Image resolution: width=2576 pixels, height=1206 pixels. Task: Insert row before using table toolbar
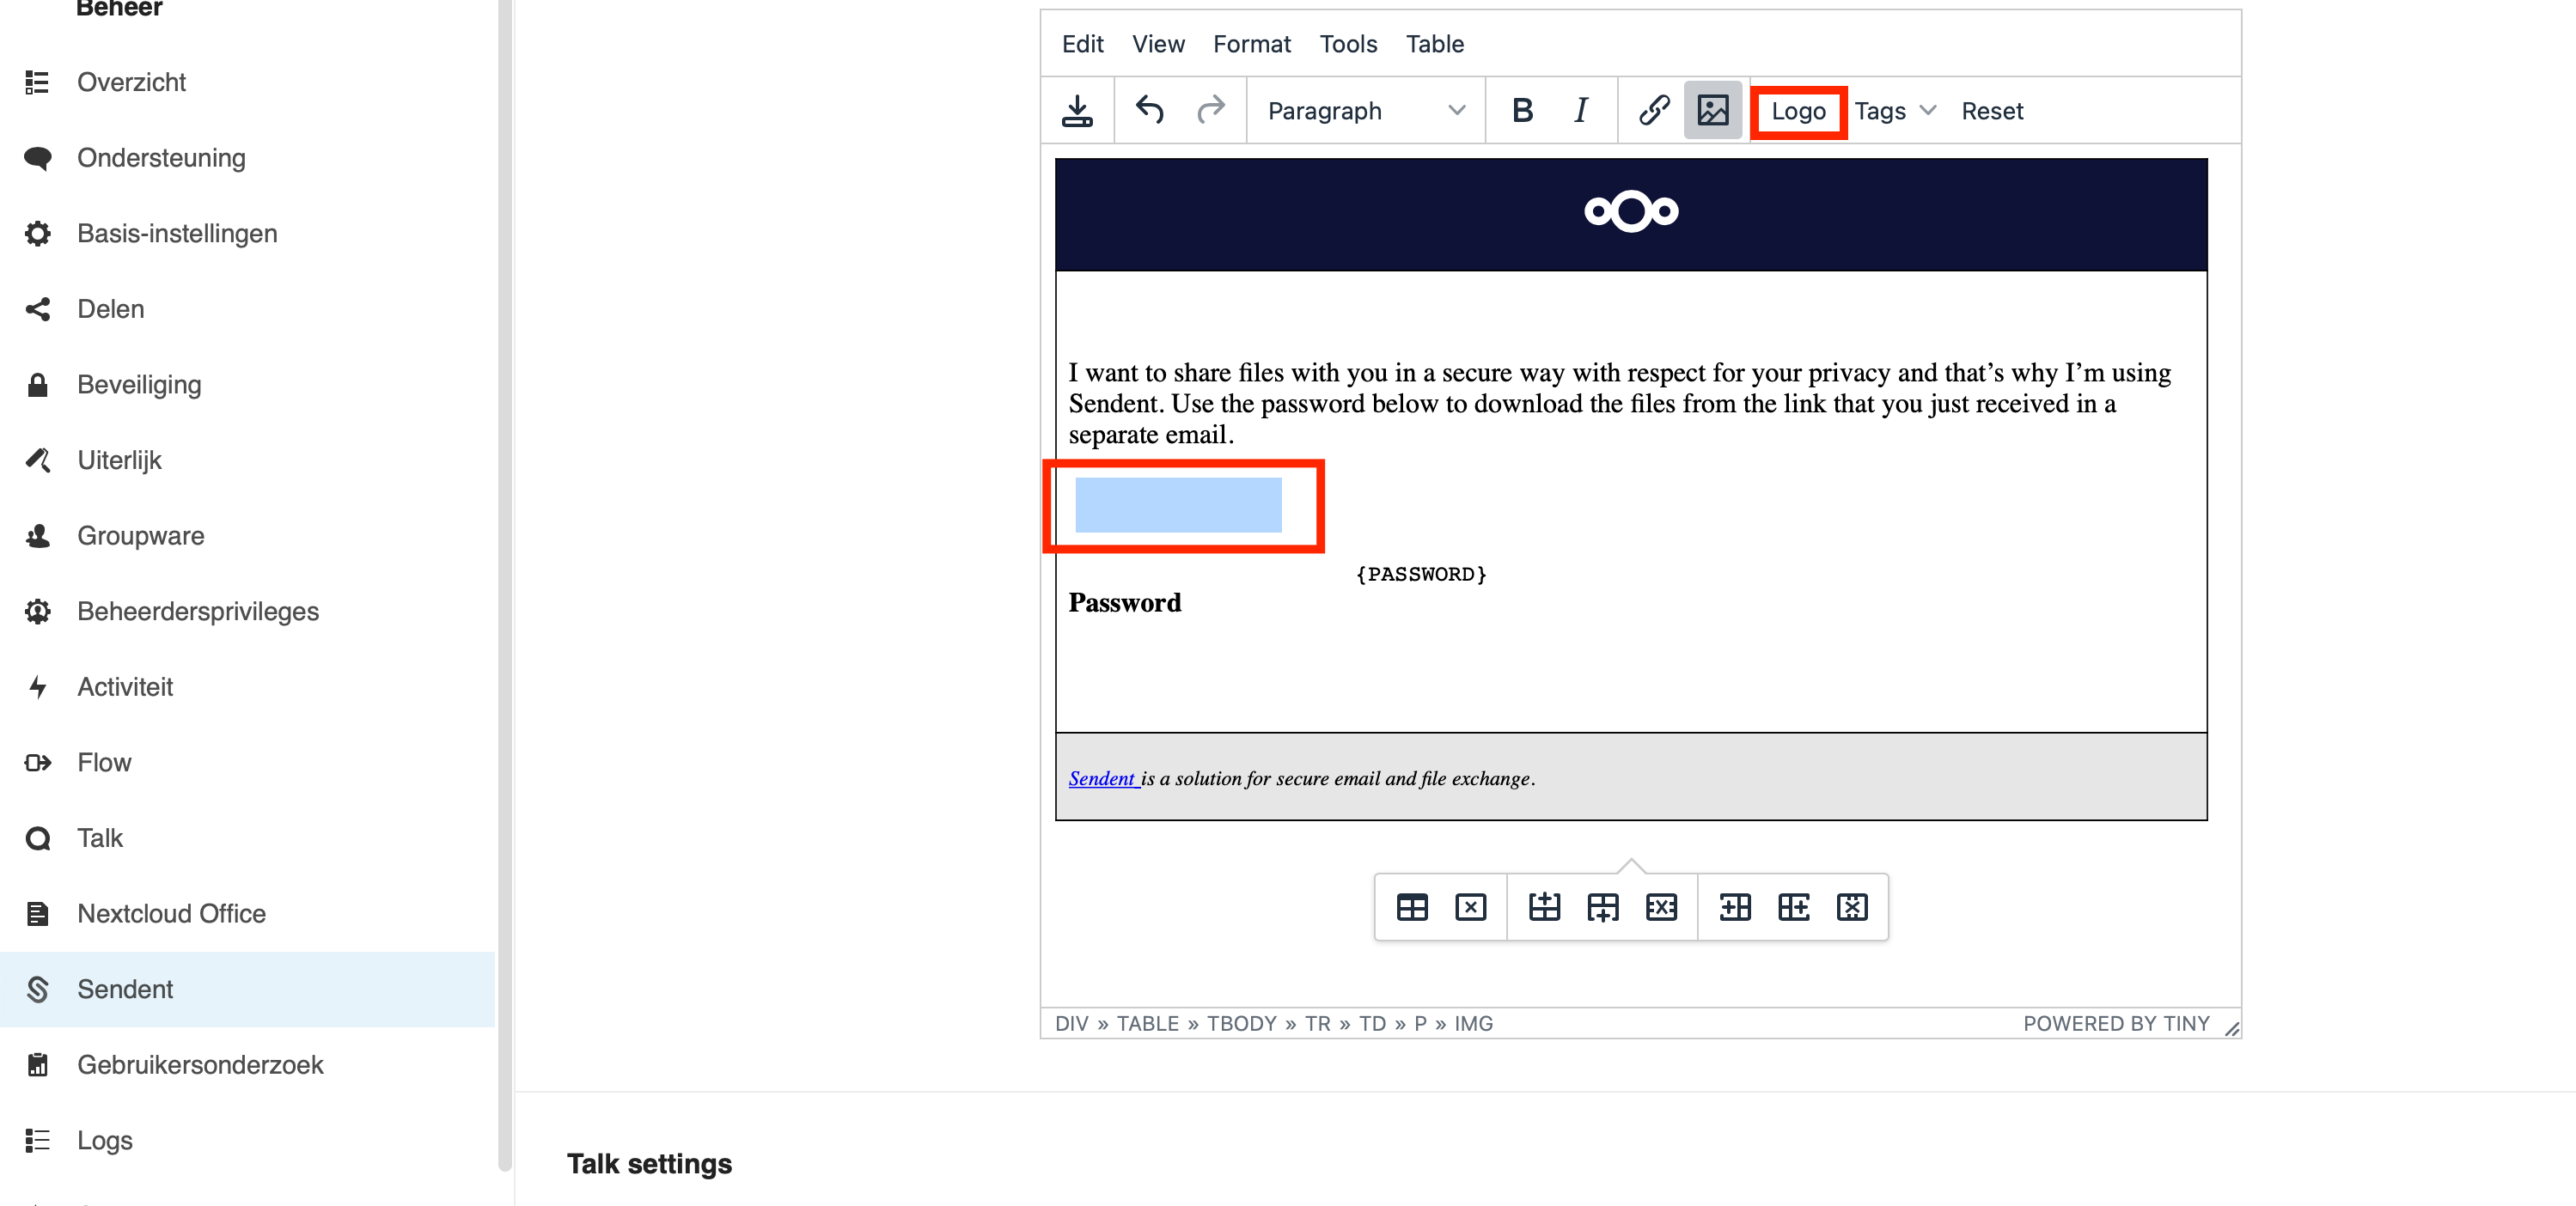tap(1544, 907)
